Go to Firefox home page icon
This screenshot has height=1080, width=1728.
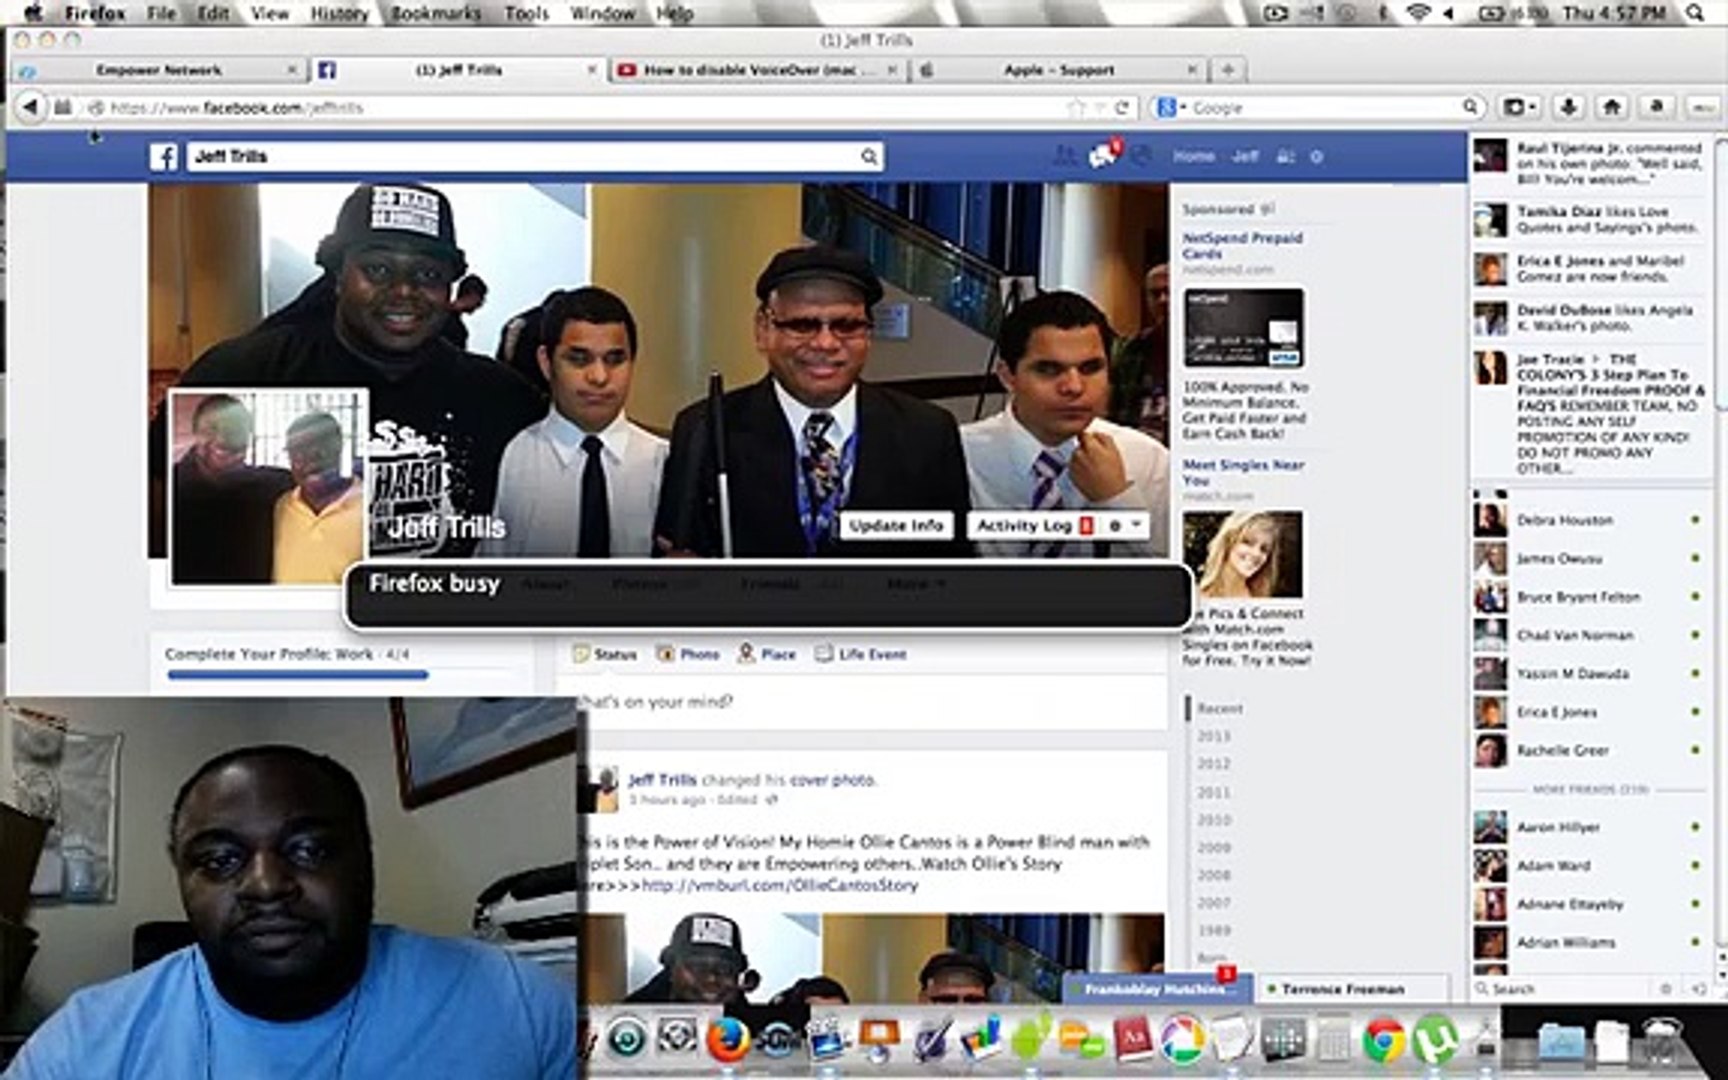tap(1612, 107)
